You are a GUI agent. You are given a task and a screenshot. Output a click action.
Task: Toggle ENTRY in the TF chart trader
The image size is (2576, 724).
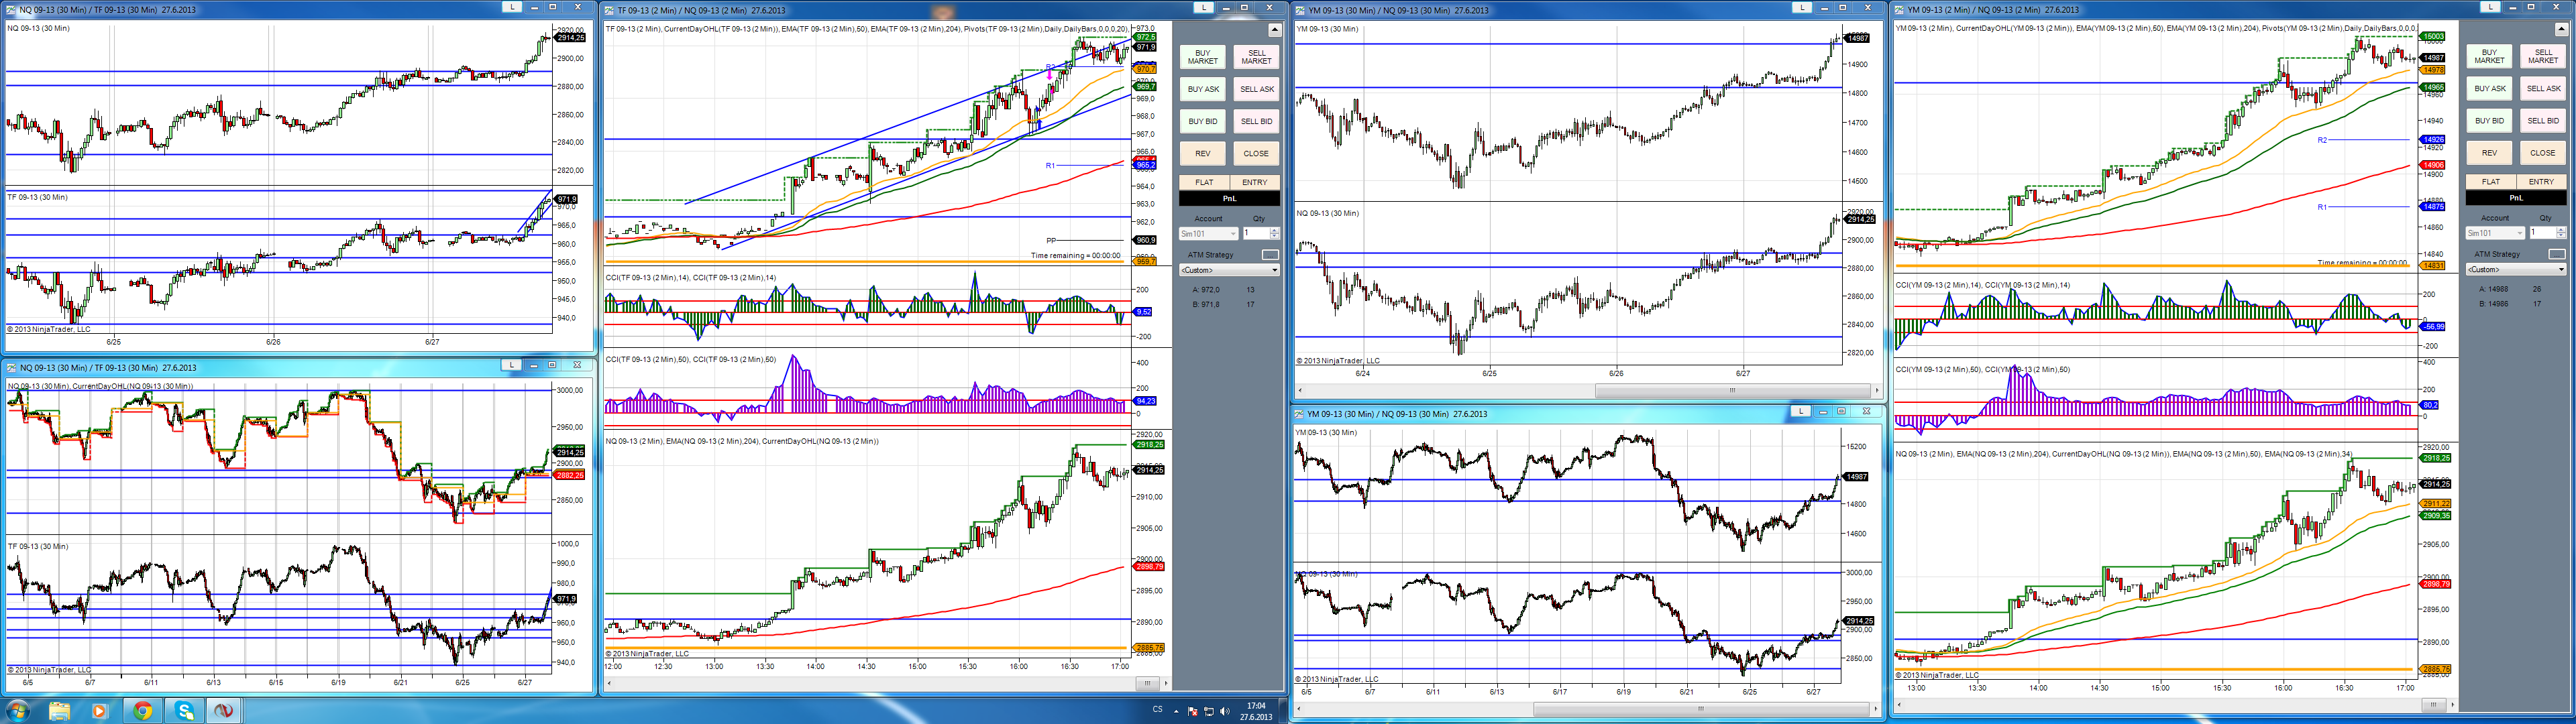[1254, 182]
